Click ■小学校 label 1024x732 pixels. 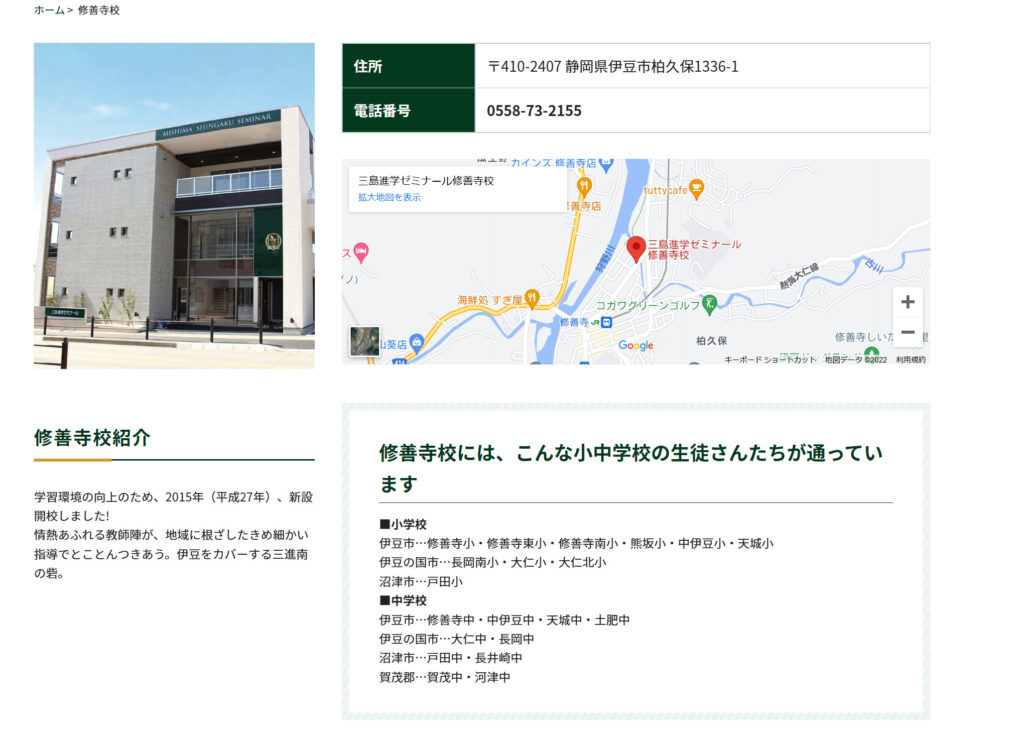[x=403, y=524]
